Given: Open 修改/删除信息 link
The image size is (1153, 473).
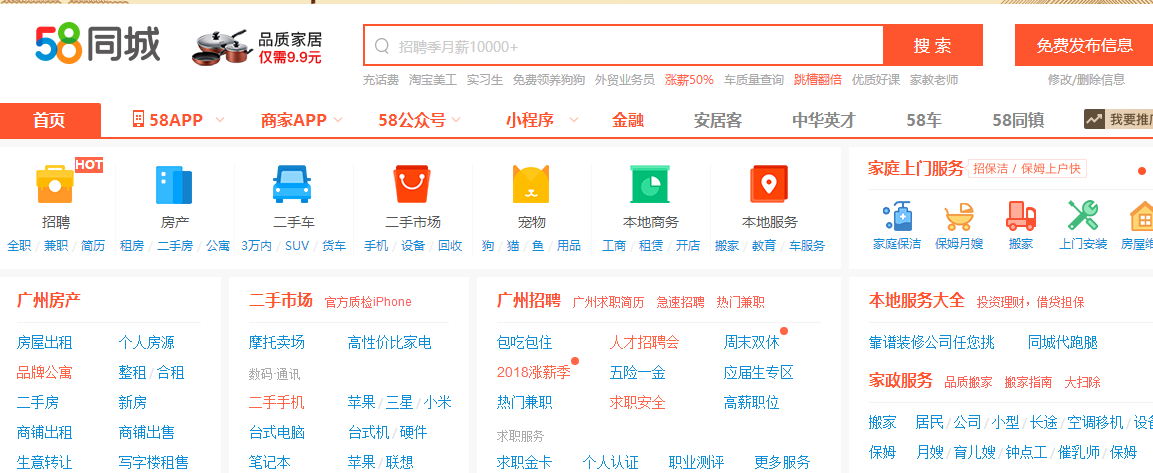Looking at the screenshot, I should coord(1086,79).
